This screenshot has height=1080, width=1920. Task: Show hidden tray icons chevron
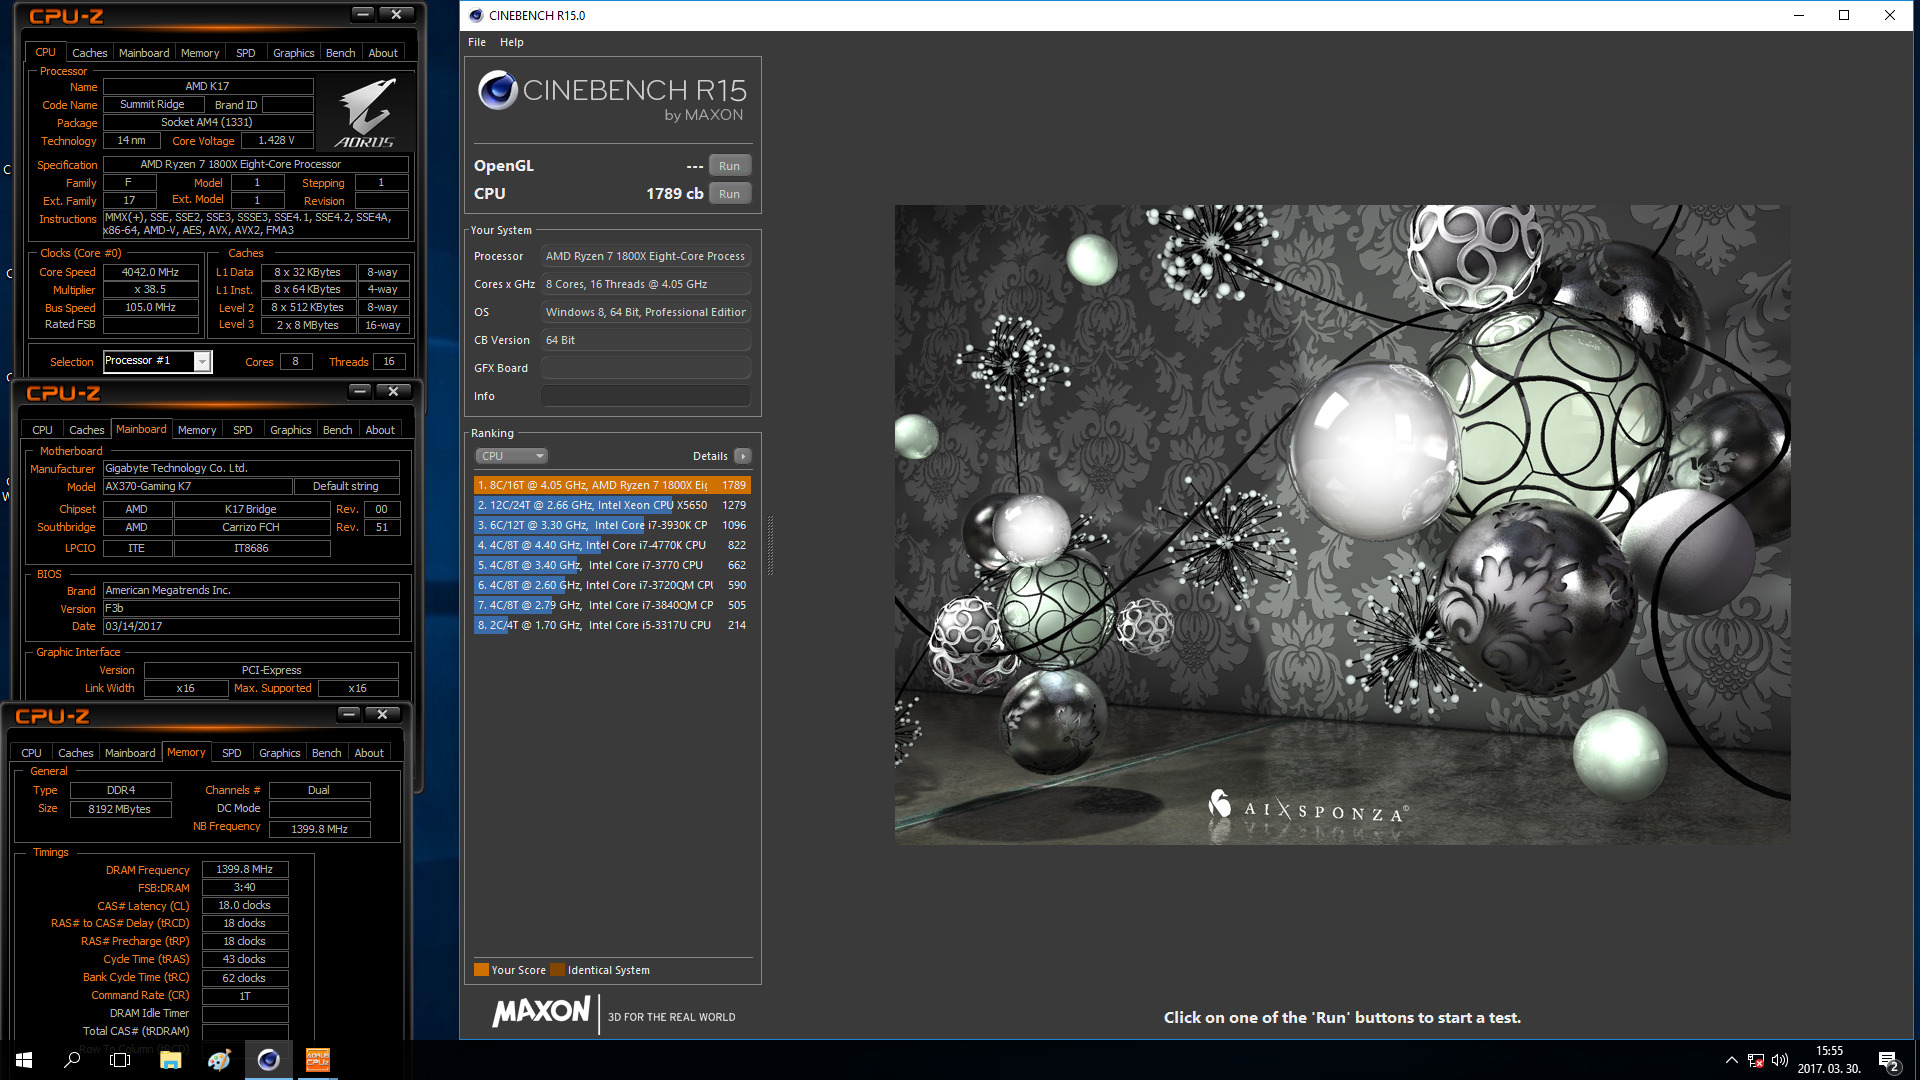click(x=1731, y=1060)
